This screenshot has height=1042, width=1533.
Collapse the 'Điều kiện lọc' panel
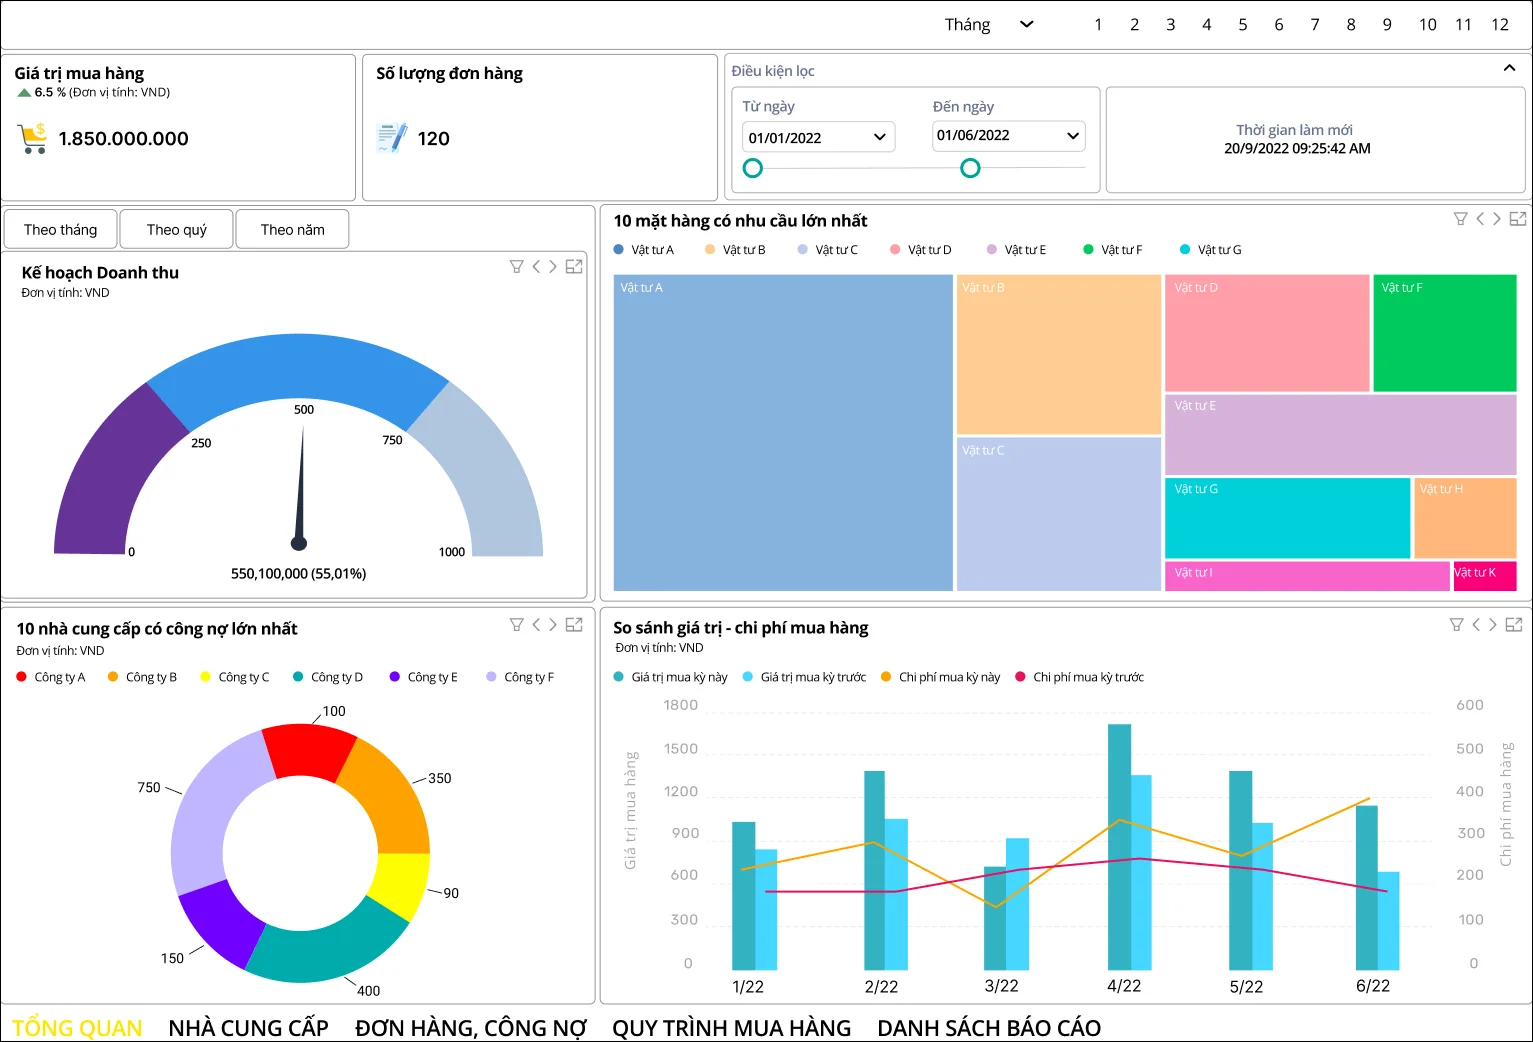(x=1509, y=68)
